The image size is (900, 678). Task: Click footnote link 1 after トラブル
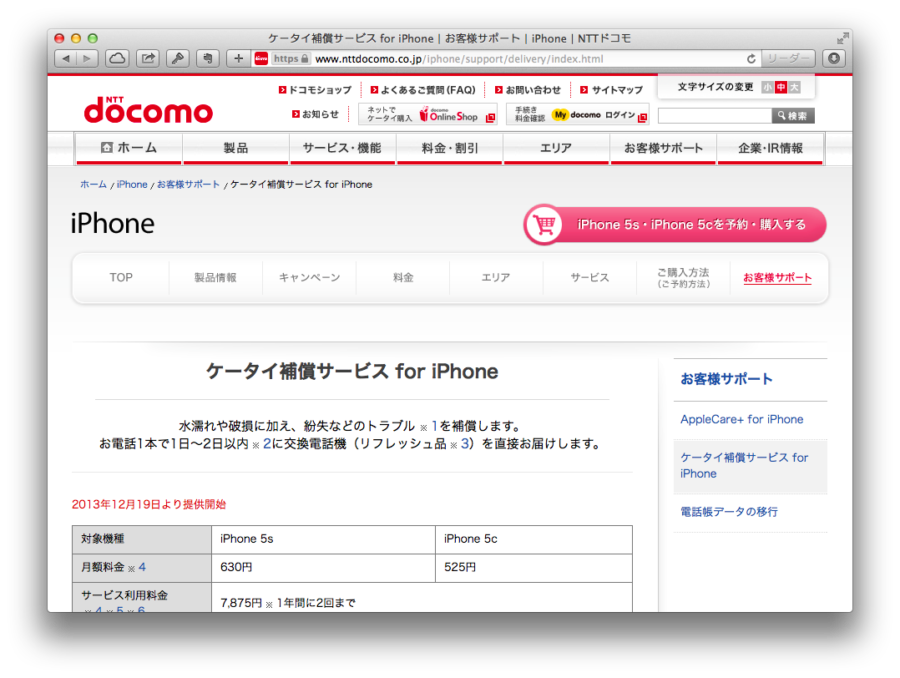click(435, 426)
